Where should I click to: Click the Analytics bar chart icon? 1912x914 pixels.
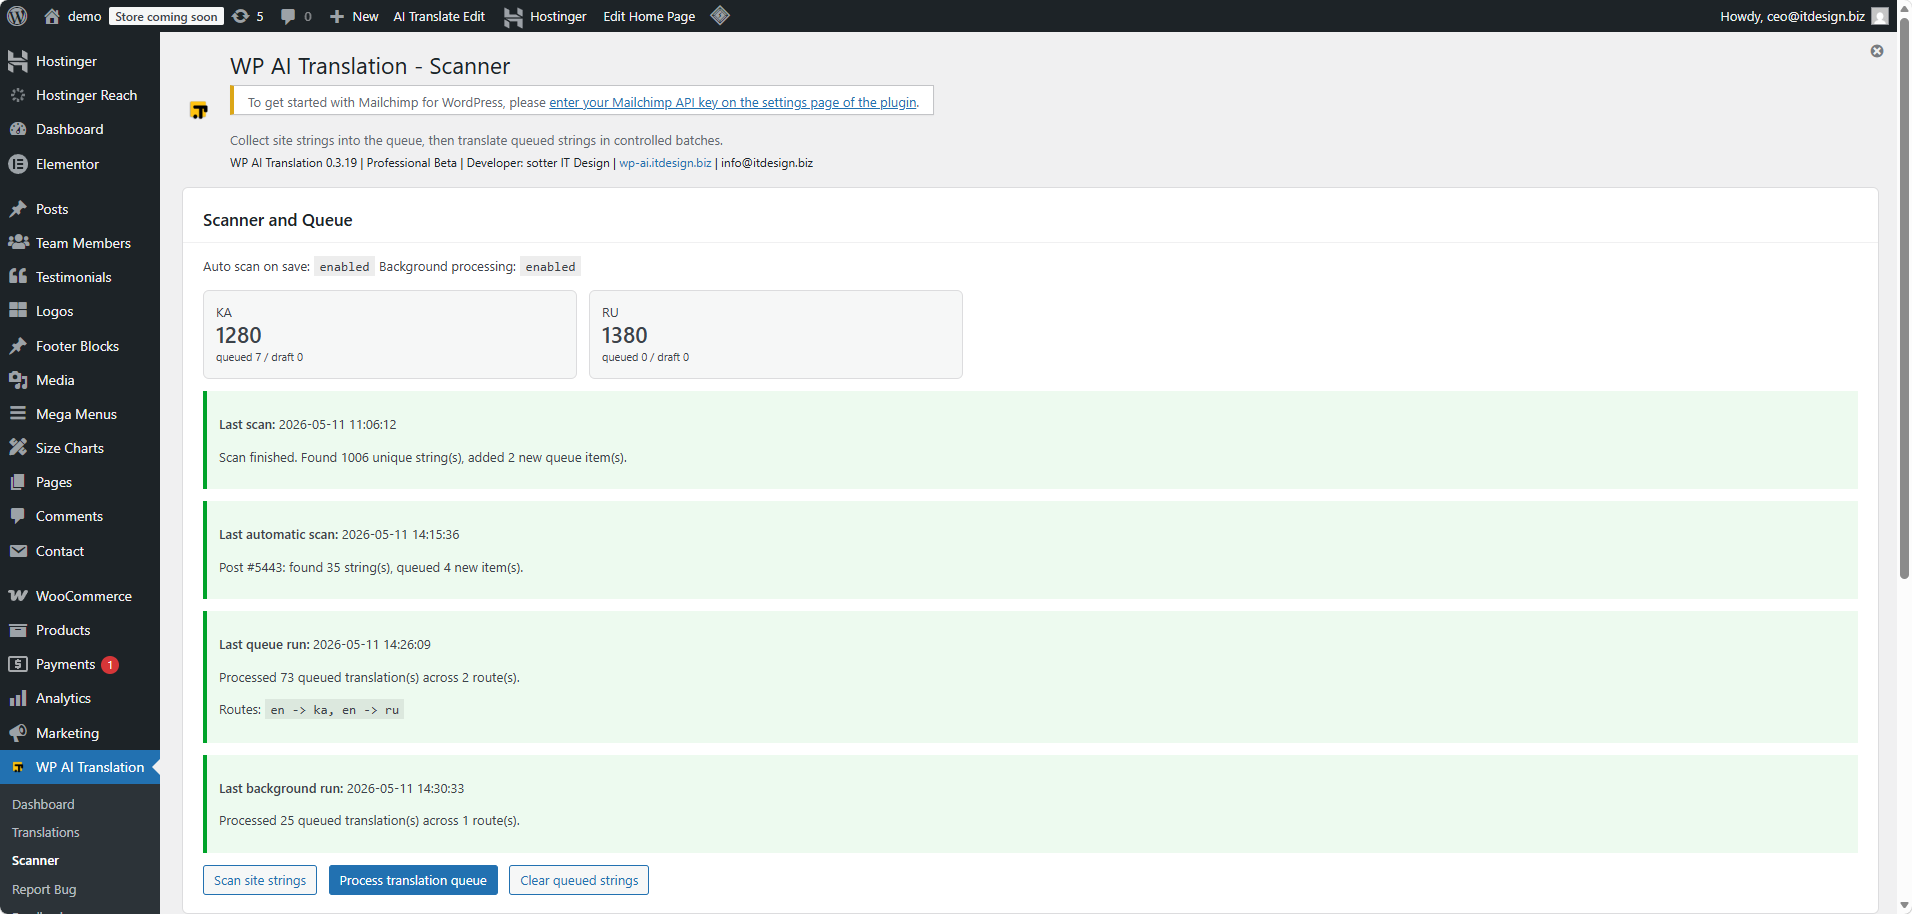[x=18, y=698]
